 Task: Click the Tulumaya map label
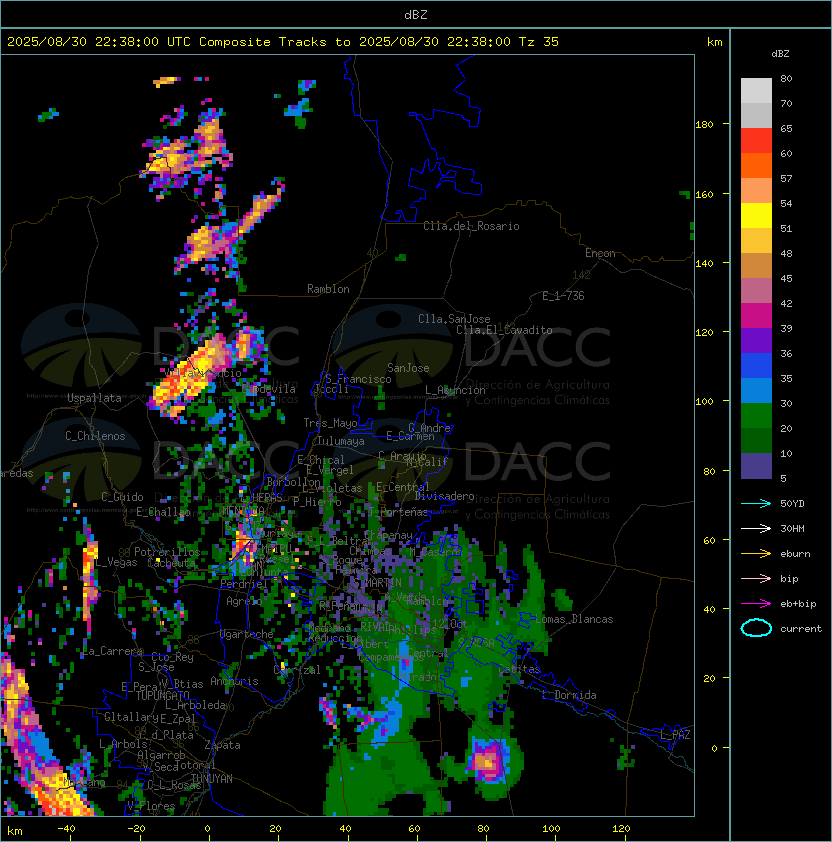point(341,441)
